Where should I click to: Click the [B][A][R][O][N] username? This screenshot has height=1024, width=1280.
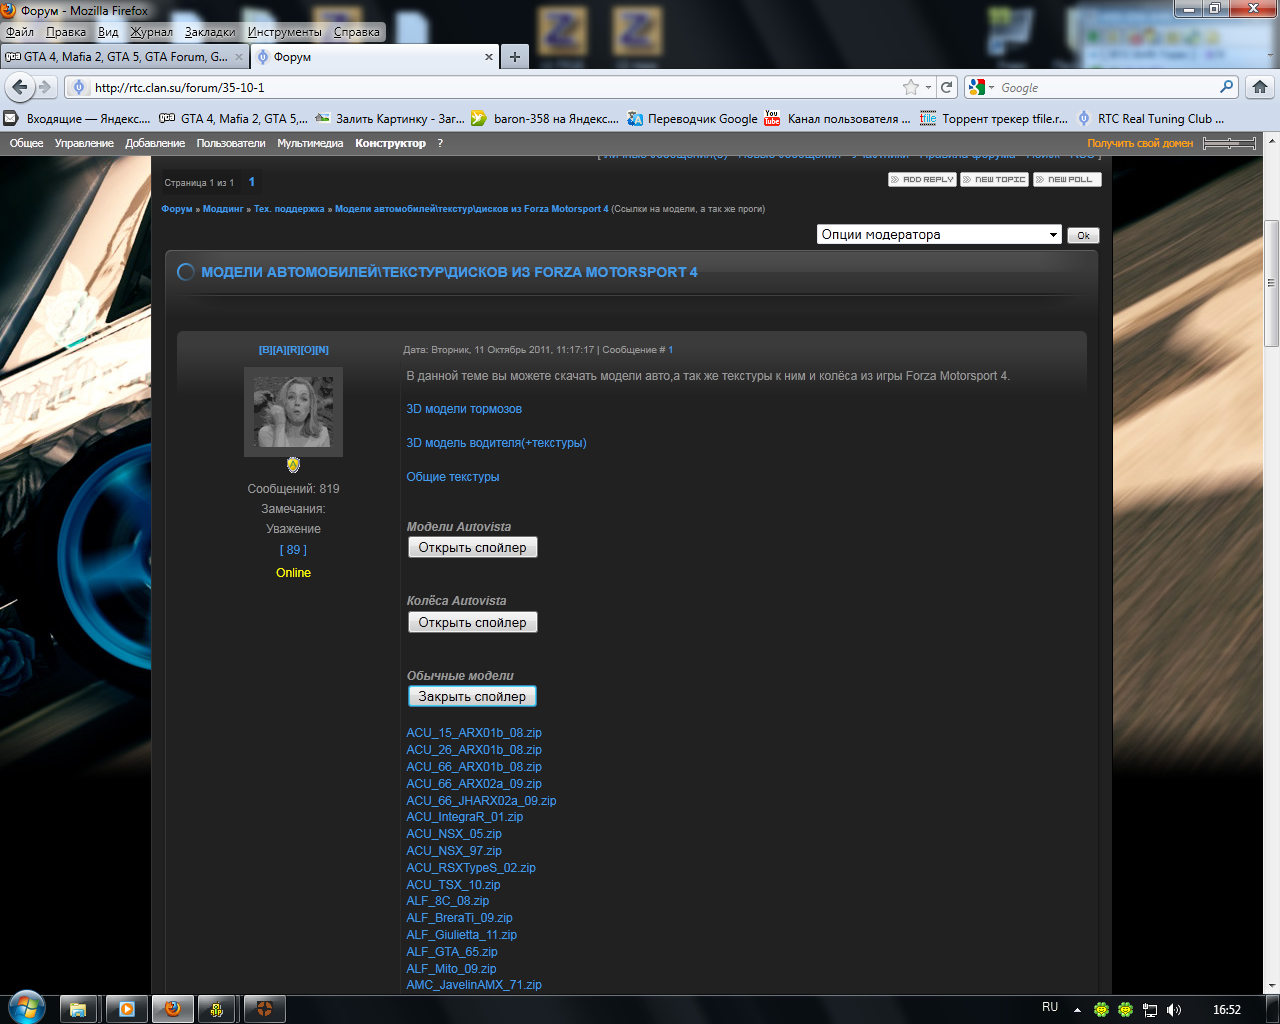click(293, 350)
